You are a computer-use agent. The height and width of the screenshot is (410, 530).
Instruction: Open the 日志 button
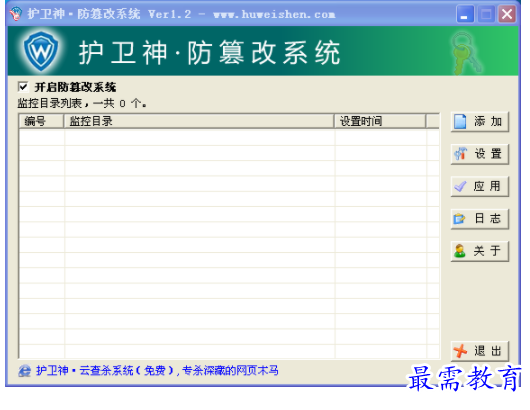pyautogui.click(x=480, y=219)
